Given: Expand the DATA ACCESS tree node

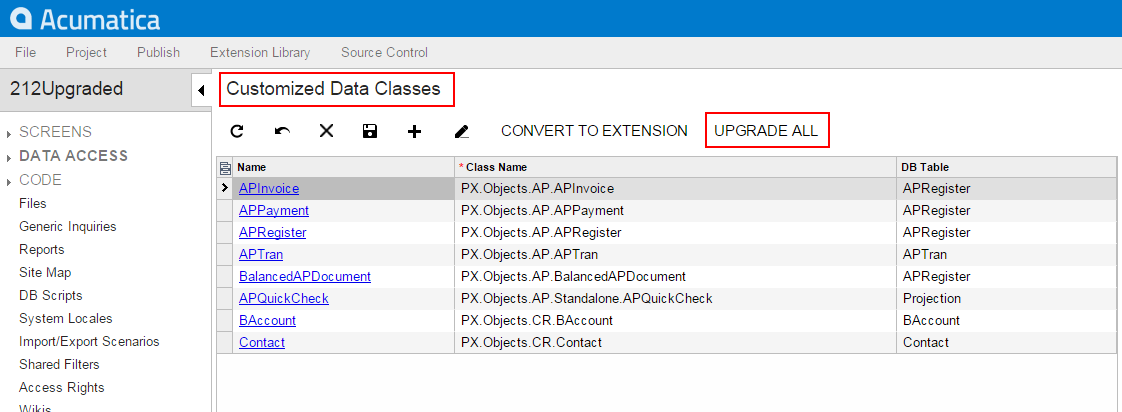Looking at the screenshot, I should click(10, 156).
